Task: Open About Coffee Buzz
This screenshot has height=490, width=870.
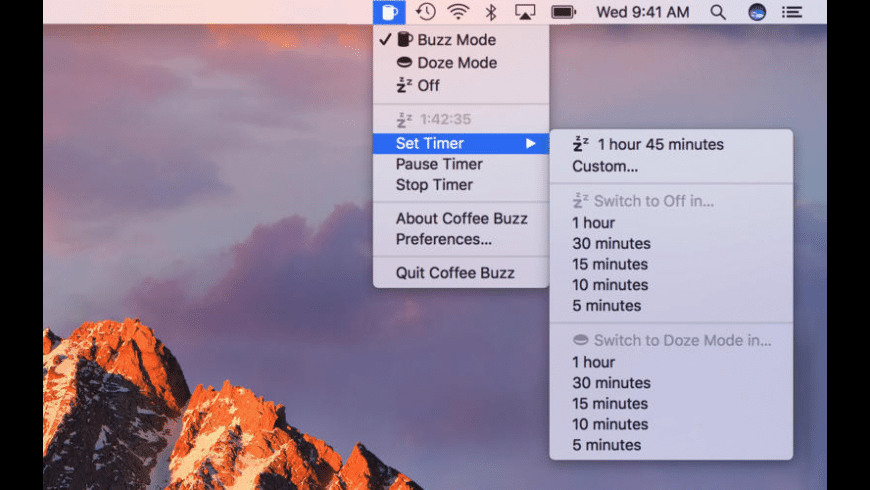Action: 461,219
